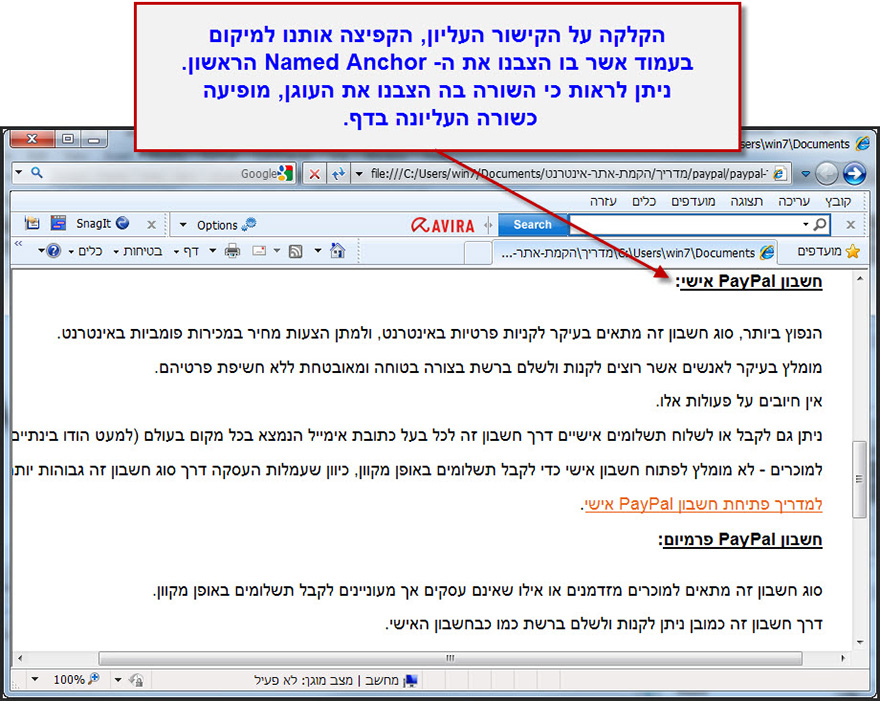The image size is (880, 701).
Task: Close the Avira toolbar with X
Action: click(x=851, y=224)
